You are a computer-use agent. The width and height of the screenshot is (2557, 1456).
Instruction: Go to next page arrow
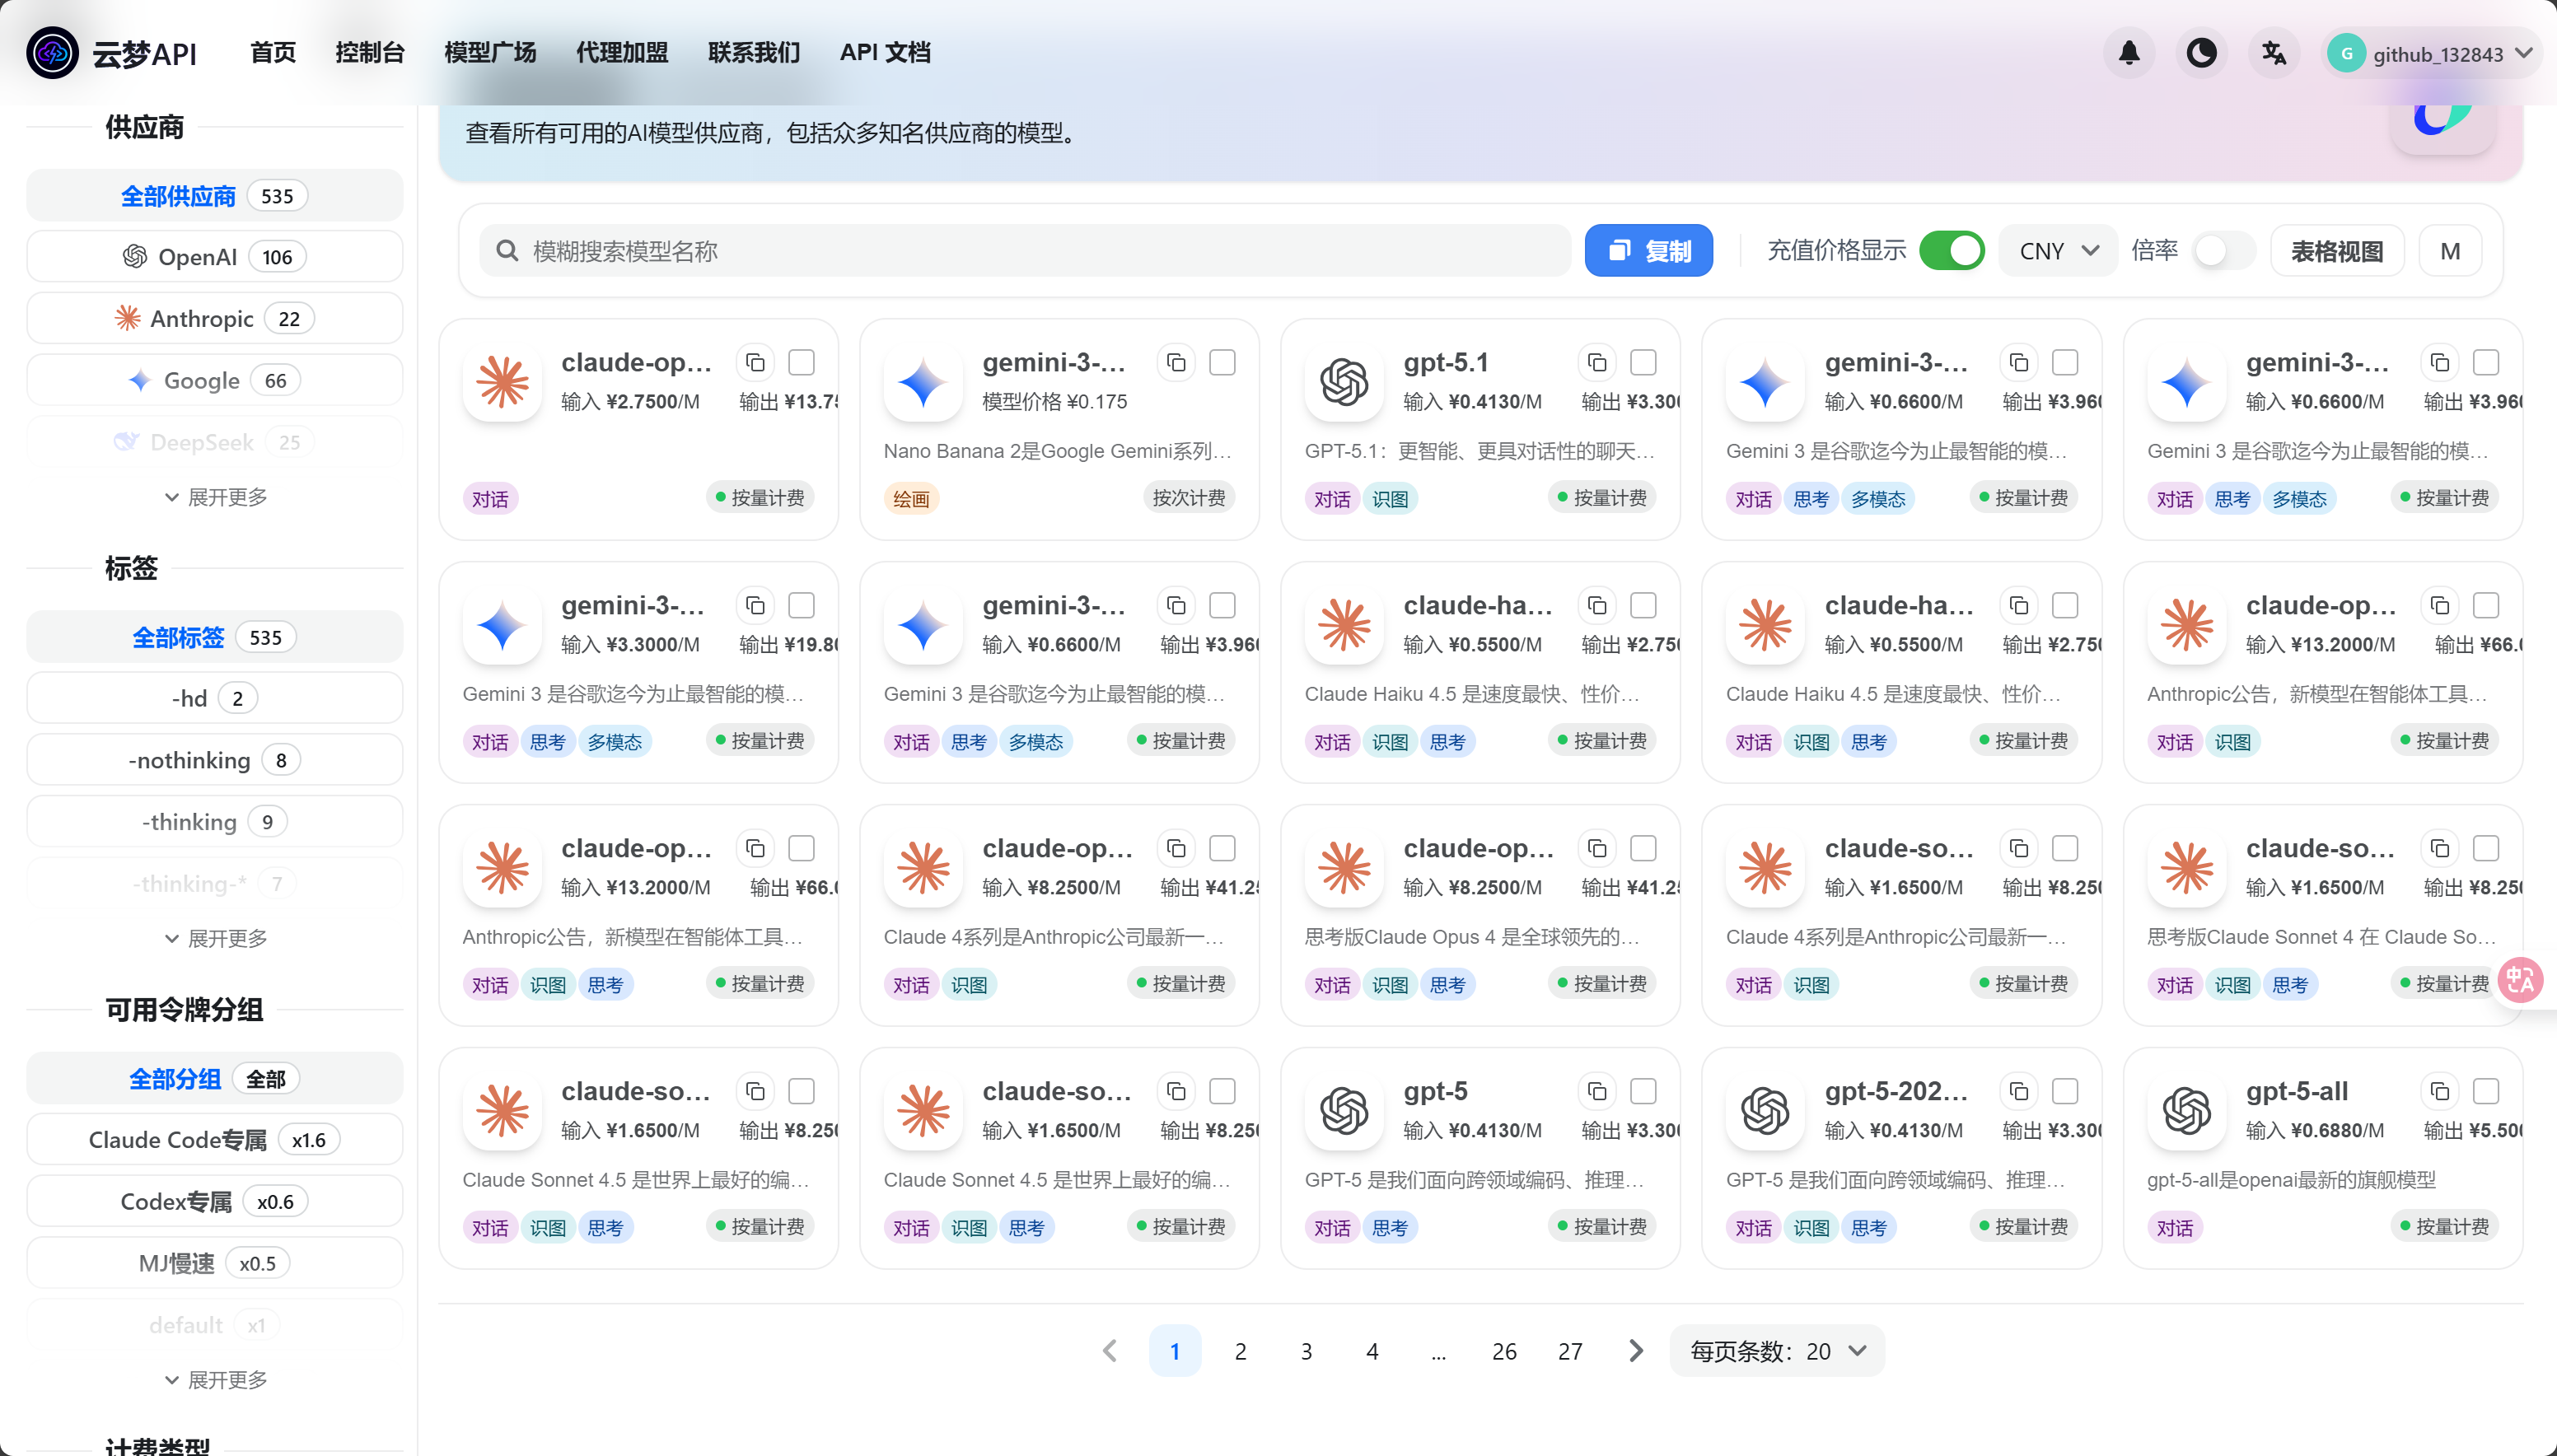(1636, 1351)
